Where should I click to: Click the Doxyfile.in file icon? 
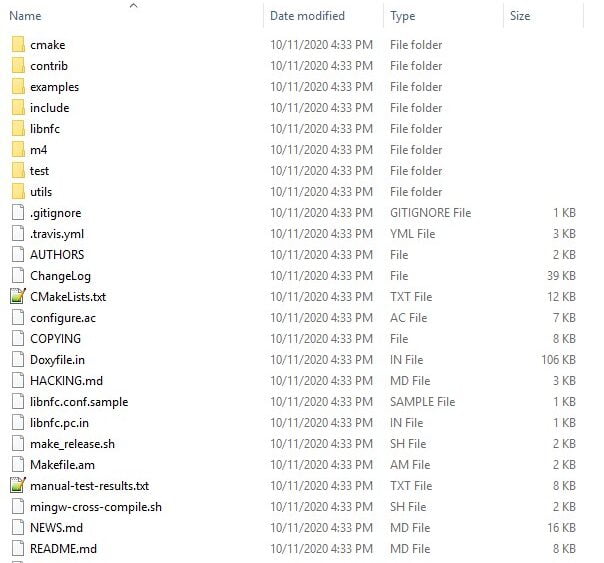pos(18,360)
